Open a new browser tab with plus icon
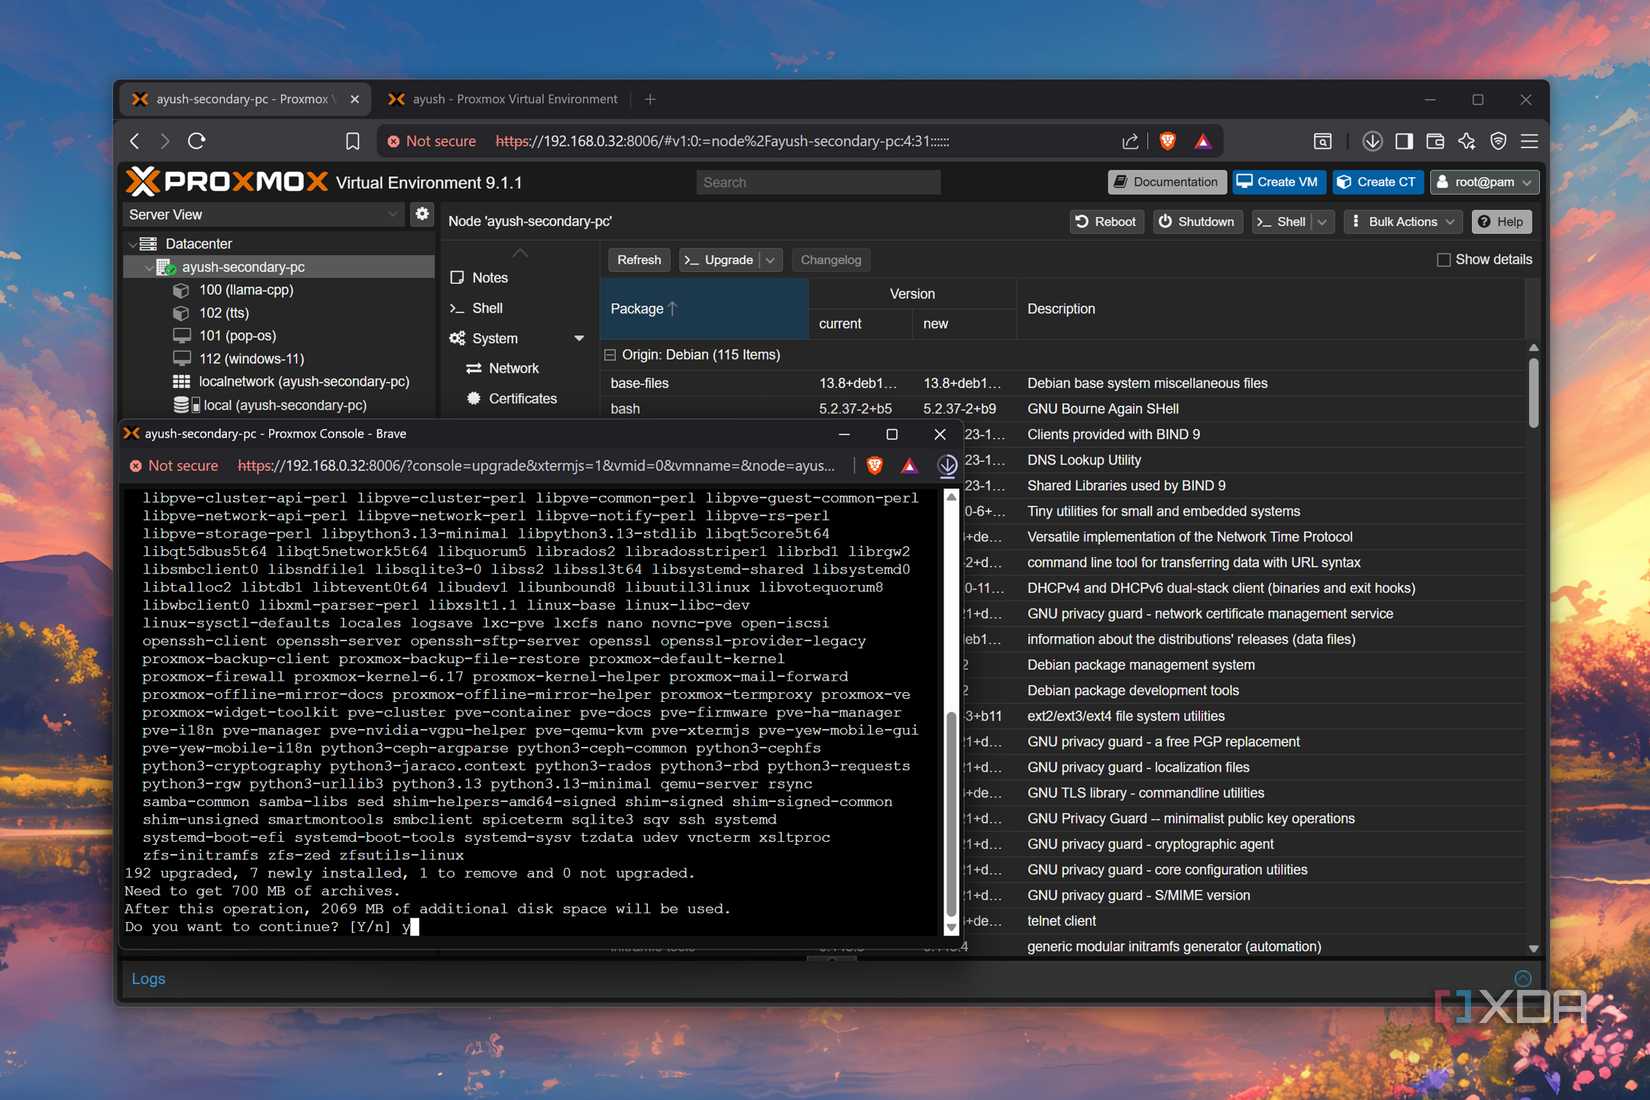The height and width of the screenshot is (1100, 1650). pyautogui.click(x=650, y=99)
